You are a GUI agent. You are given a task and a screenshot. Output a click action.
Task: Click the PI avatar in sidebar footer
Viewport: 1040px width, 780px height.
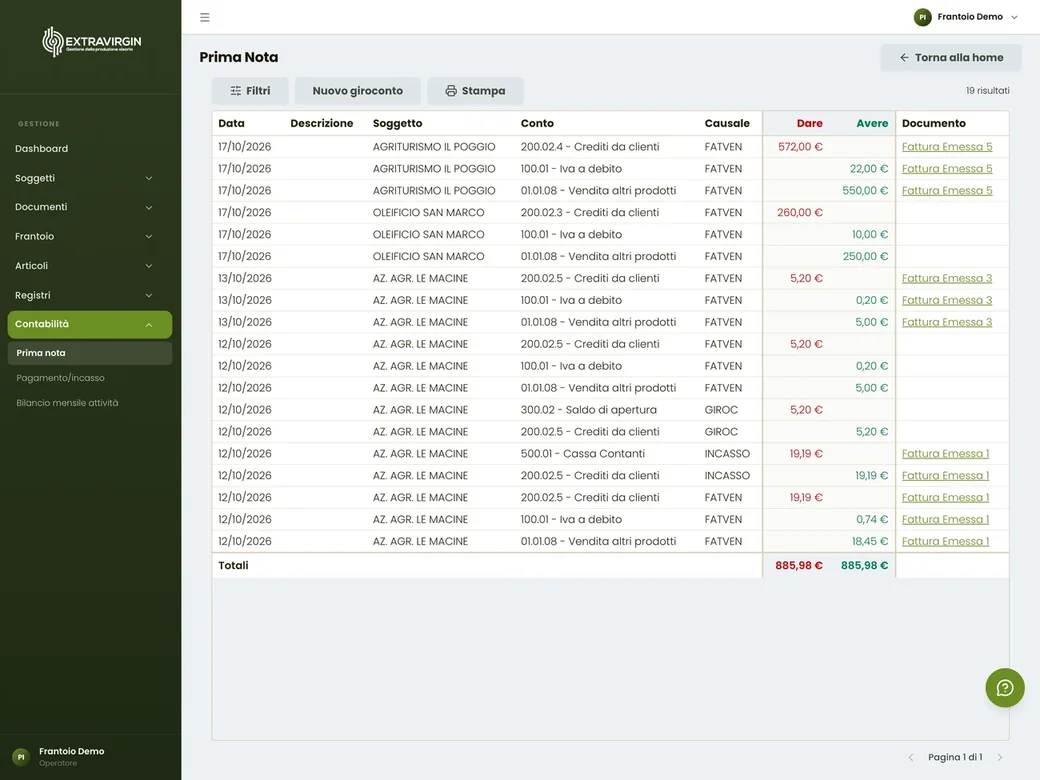coord(21,757)
